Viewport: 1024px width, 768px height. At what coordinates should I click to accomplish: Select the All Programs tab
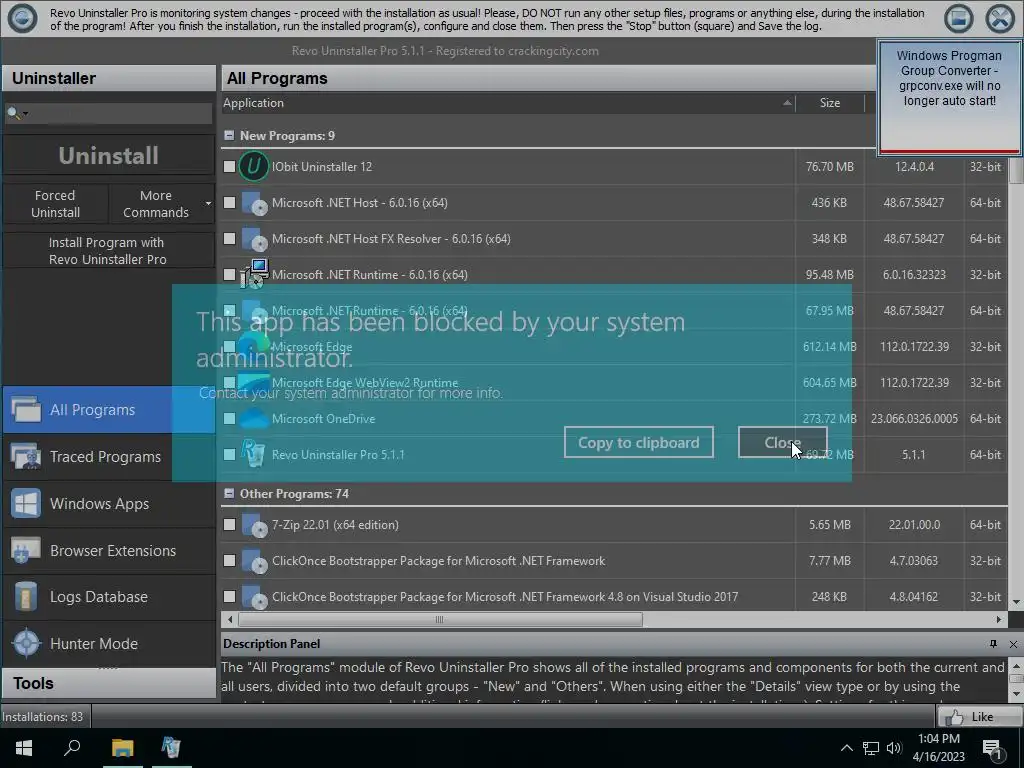pyautogui.click(x=108, y=409)
